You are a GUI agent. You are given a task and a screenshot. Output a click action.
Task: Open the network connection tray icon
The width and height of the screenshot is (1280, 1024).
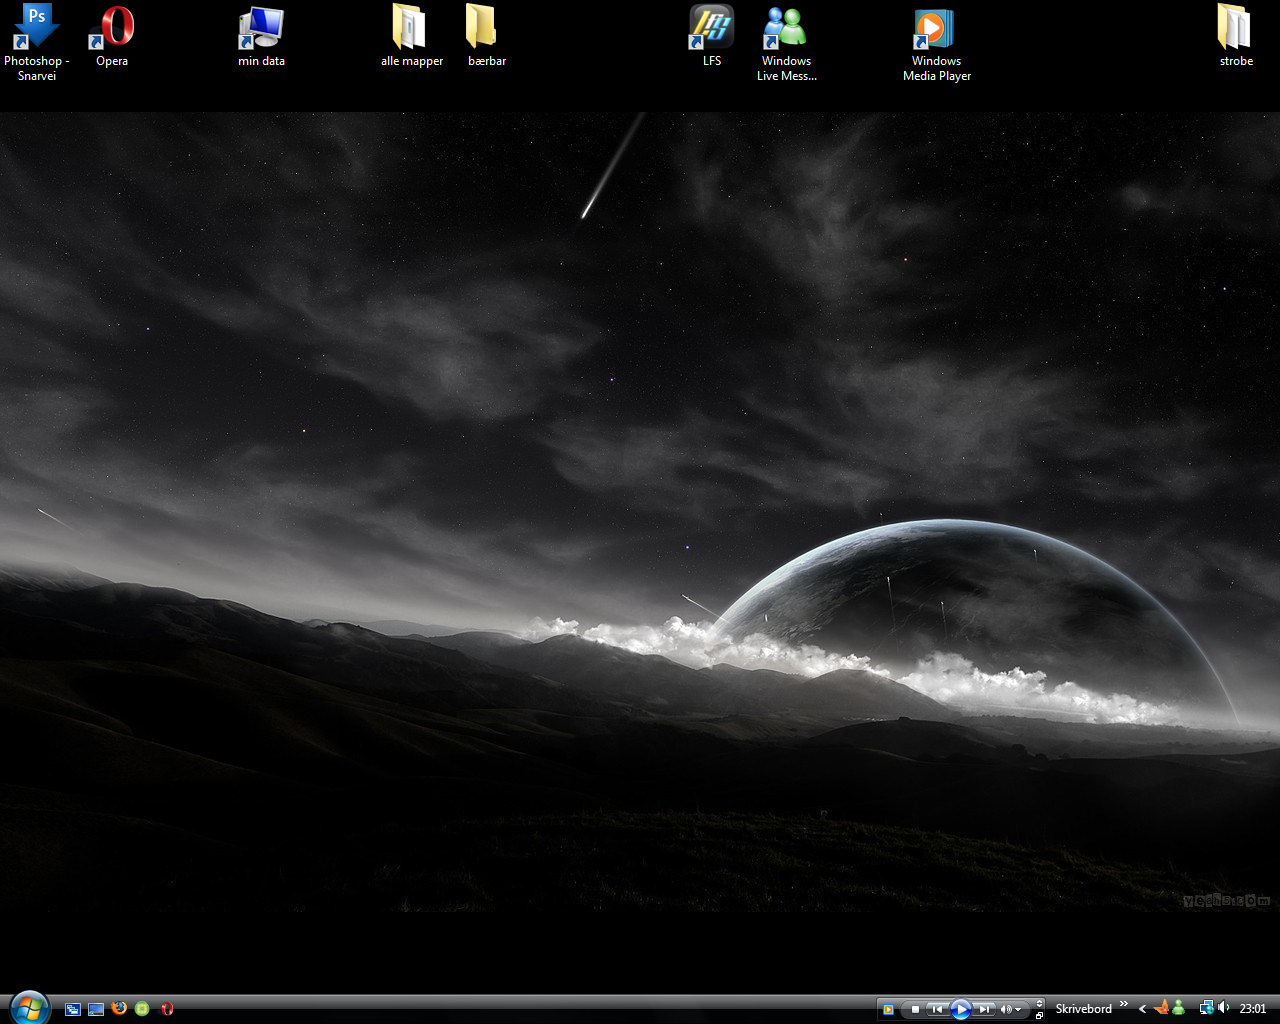point(1206,1008)
